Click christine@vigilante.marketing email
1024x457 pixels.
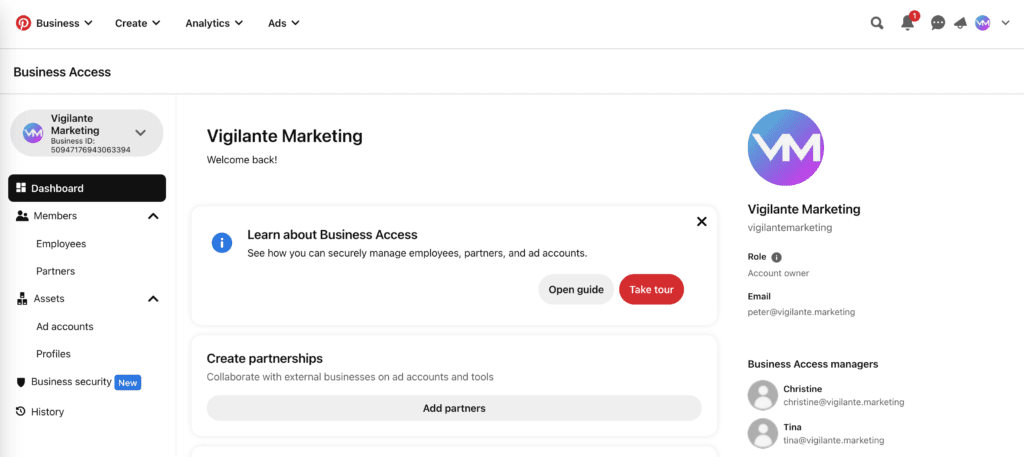pyautogui.click(x=844, y=402)
